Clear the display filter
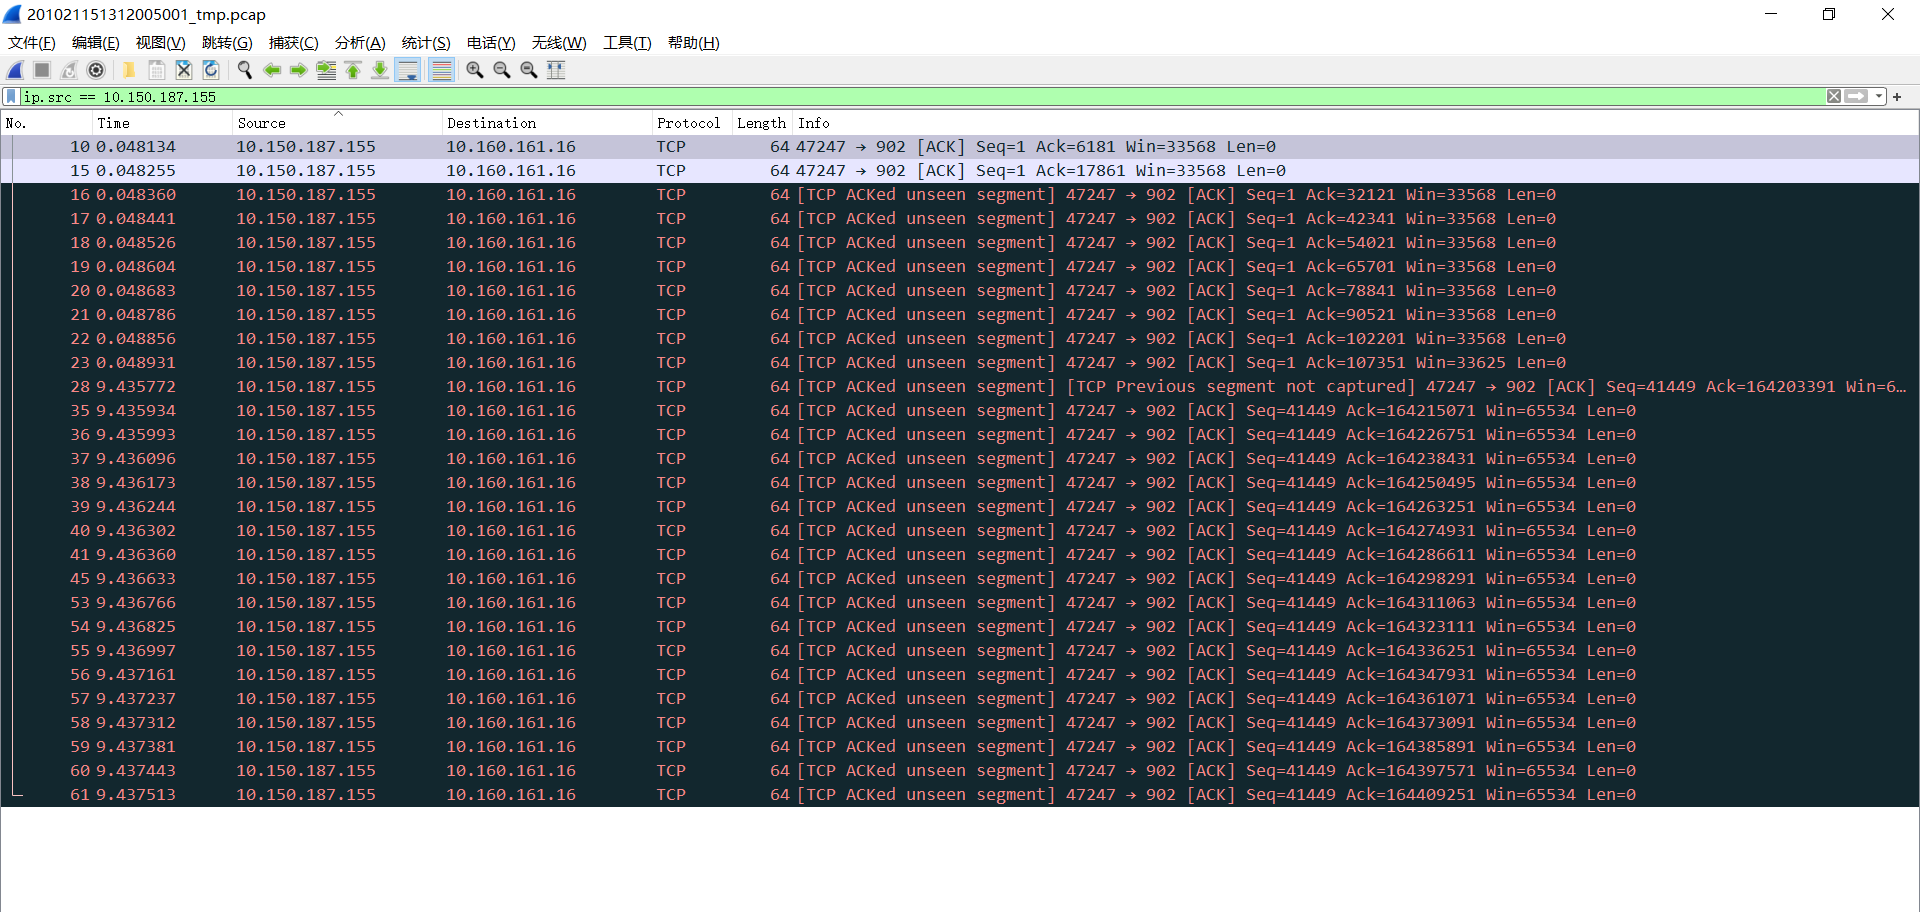The width and height of the screenshot is (1920, 912). point(1834,97)
